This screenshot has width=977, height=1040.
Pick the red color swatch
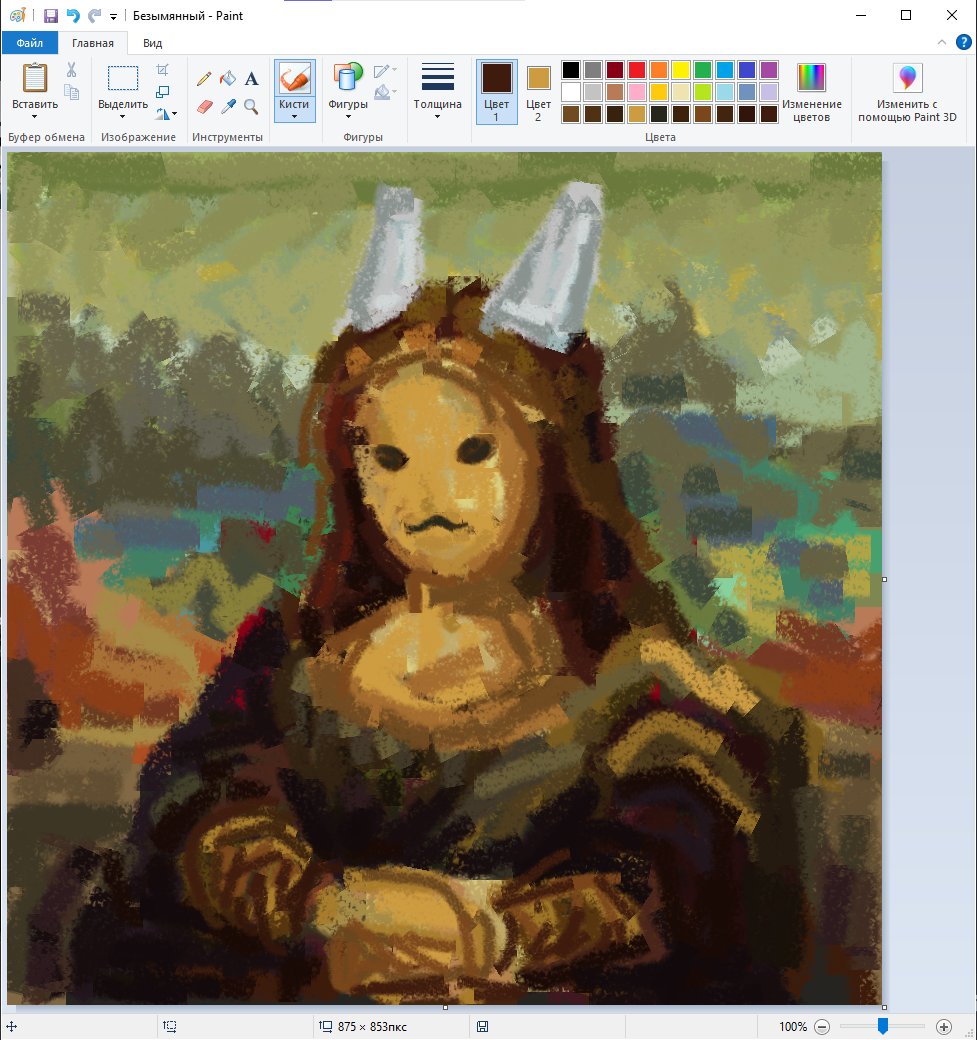click(x=637, y=70)
